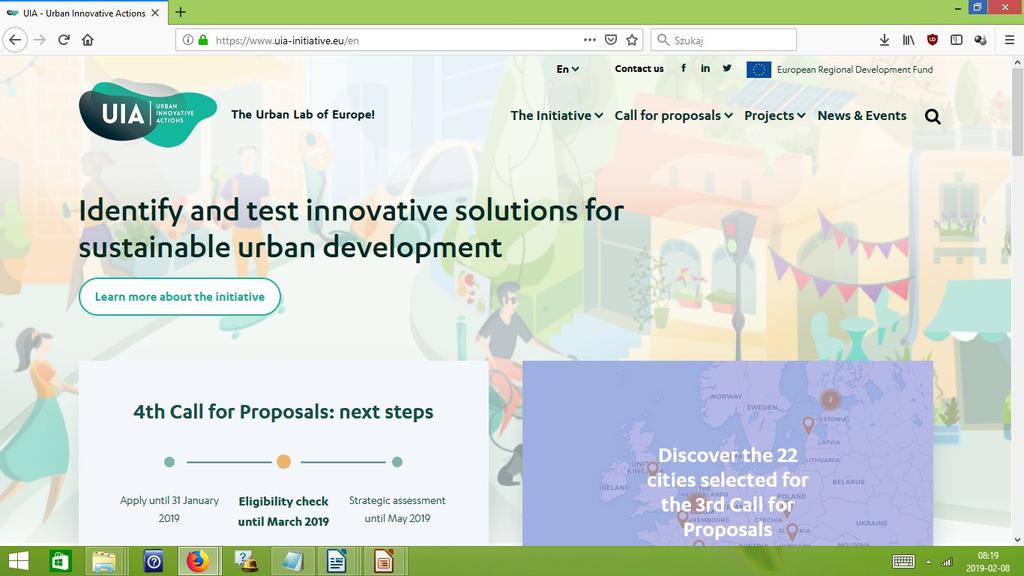Screen dimensions: 1024x576
Task: Click the browser forward arrow
Action: pos(40,40)
